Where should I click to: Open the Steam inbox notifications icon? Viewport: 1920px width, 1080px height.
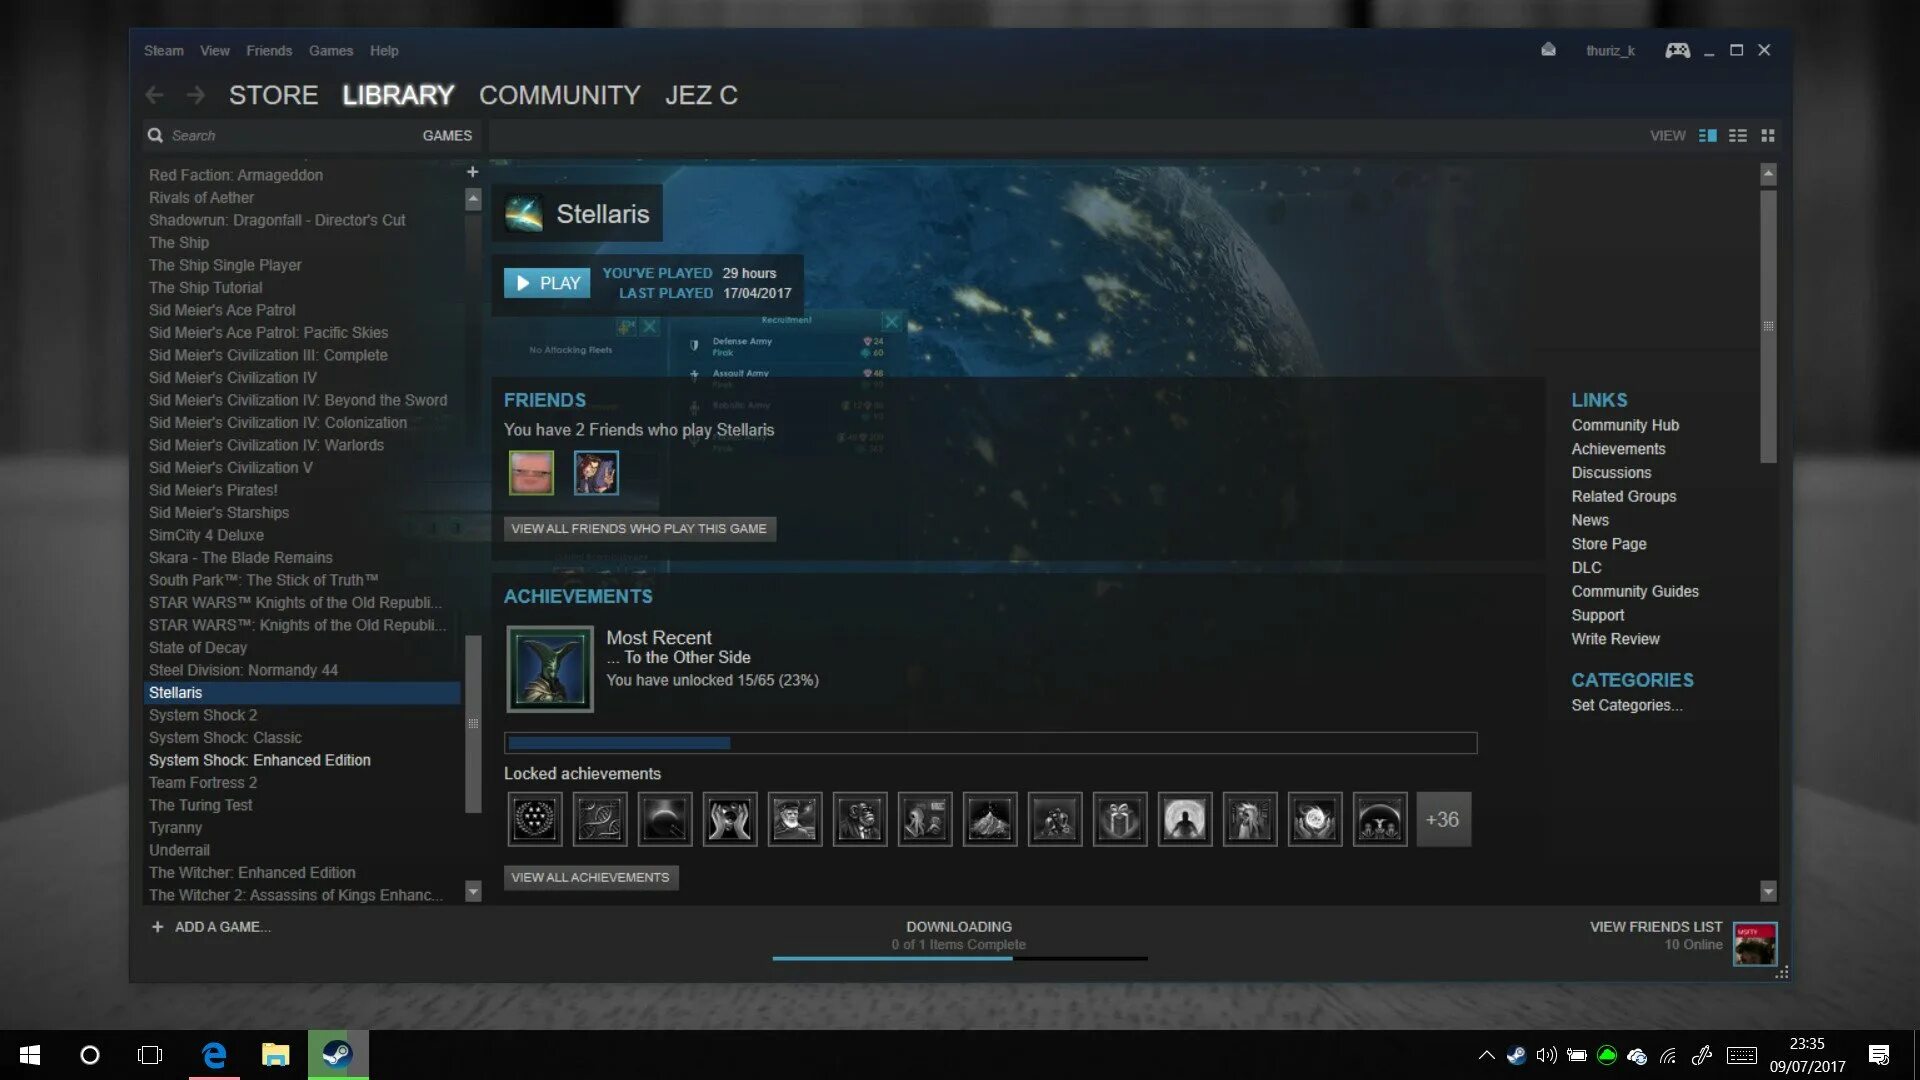click(1548, 50)
